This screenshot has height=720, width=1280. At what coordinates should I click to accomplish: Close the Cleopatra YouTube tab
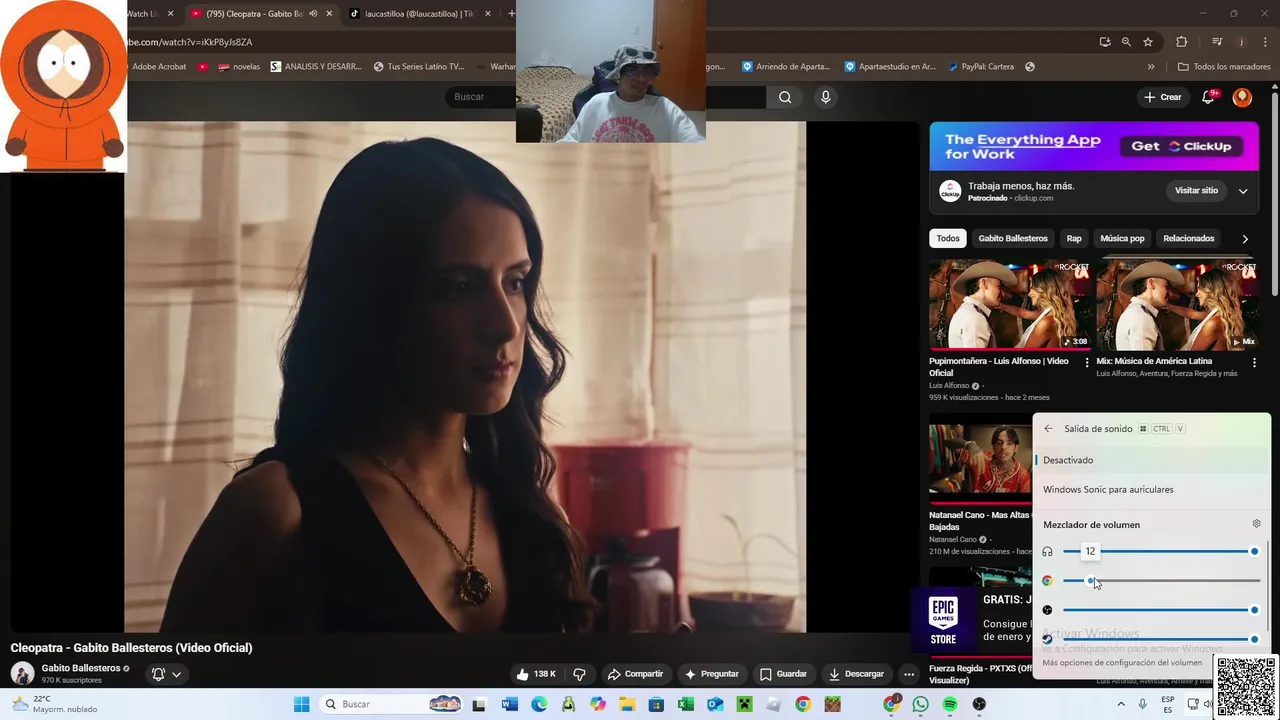[x=329, y=14]
